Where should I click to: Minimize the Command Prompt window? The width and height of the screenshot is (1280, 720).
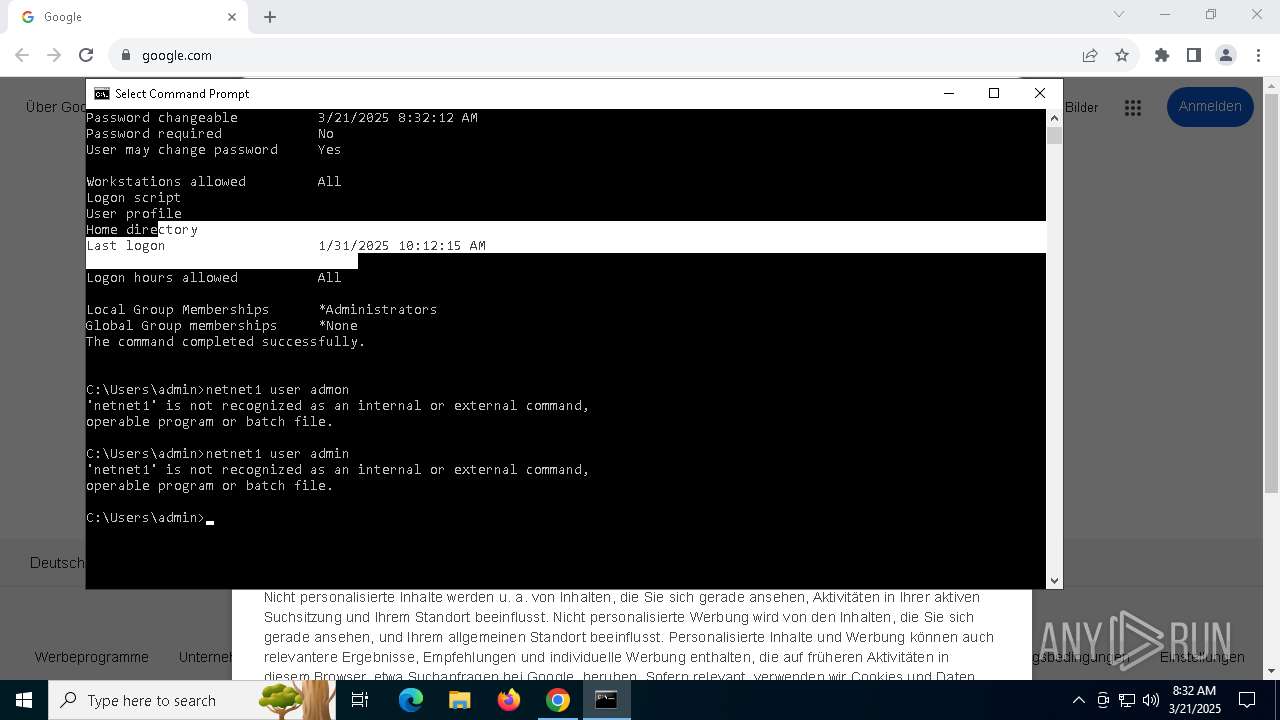pos(948,93)
